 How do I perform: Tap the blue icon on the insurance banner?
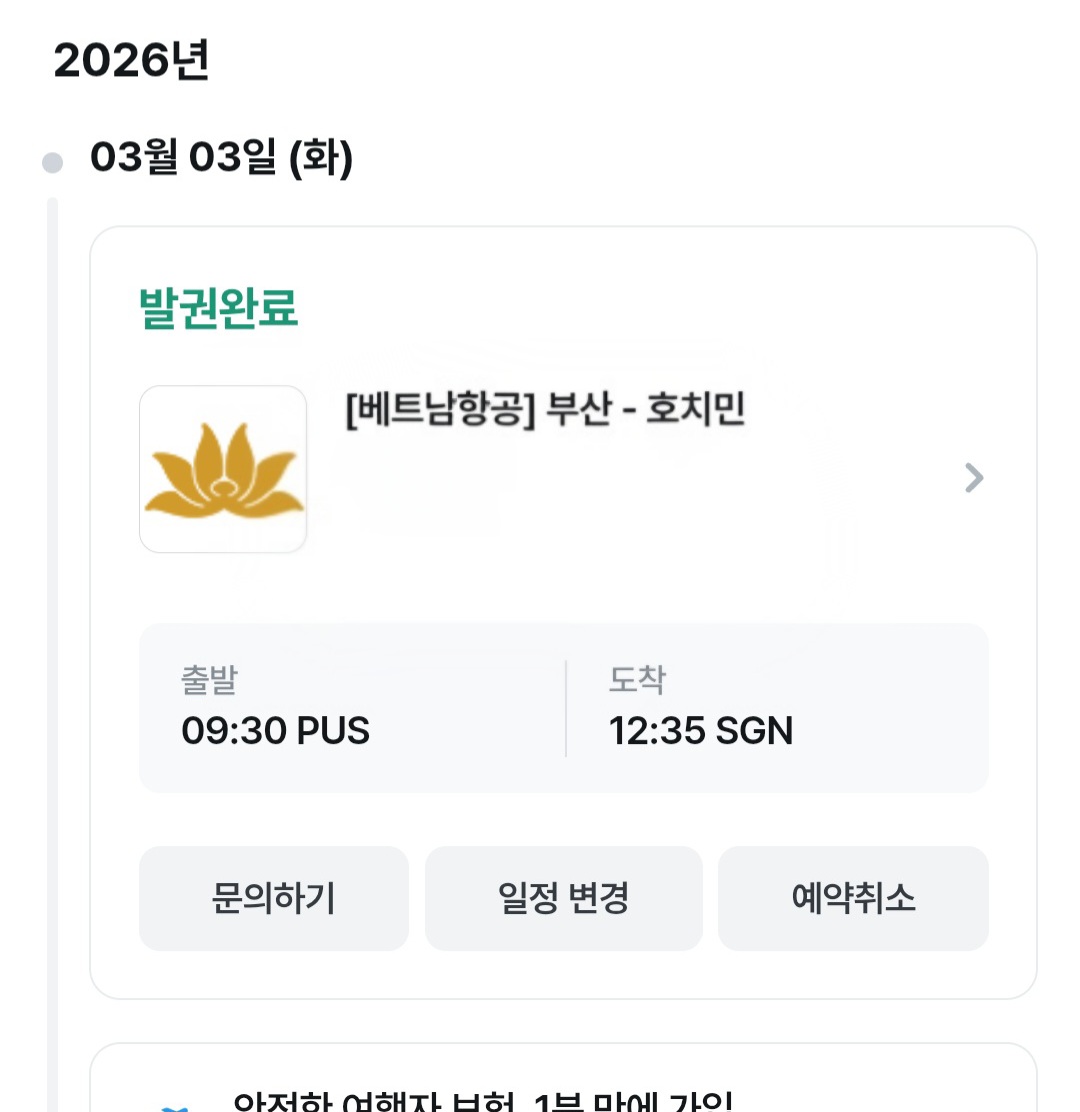[176, 1106]
